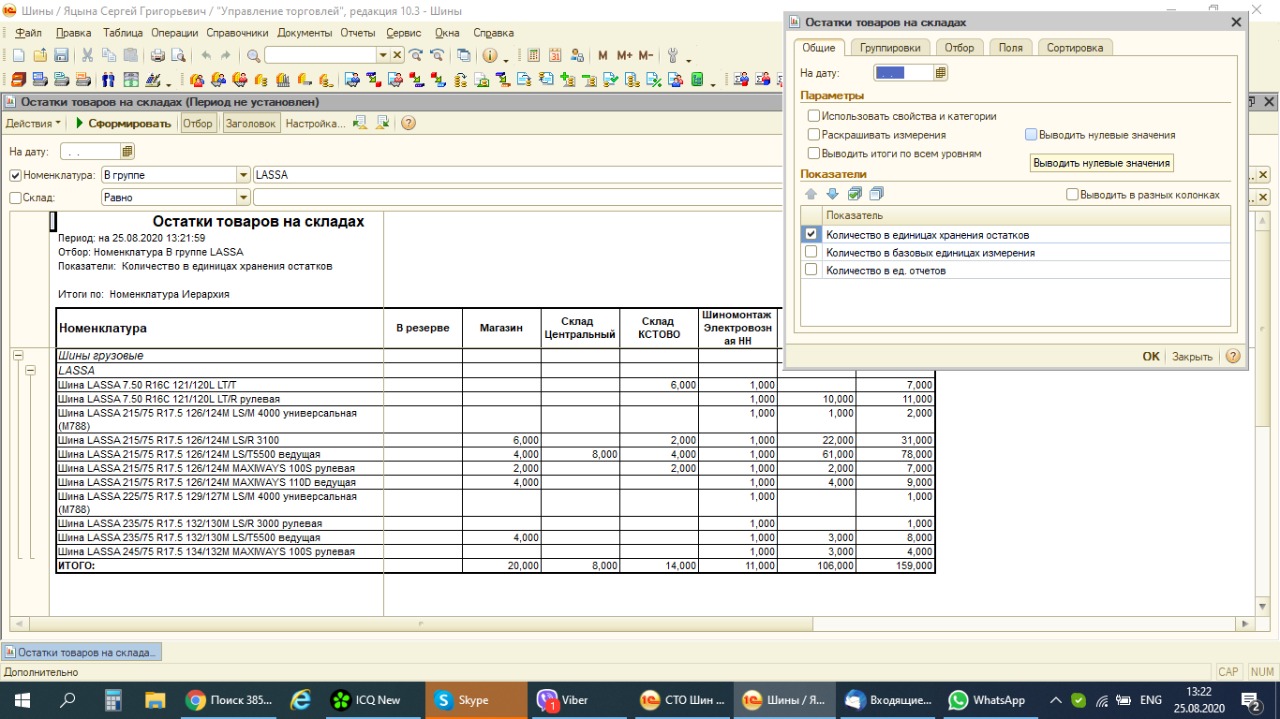The width and height of the screenshot is (1280, 719).
Task: Click the check all indicators icon
Action: tap(854, 194)
